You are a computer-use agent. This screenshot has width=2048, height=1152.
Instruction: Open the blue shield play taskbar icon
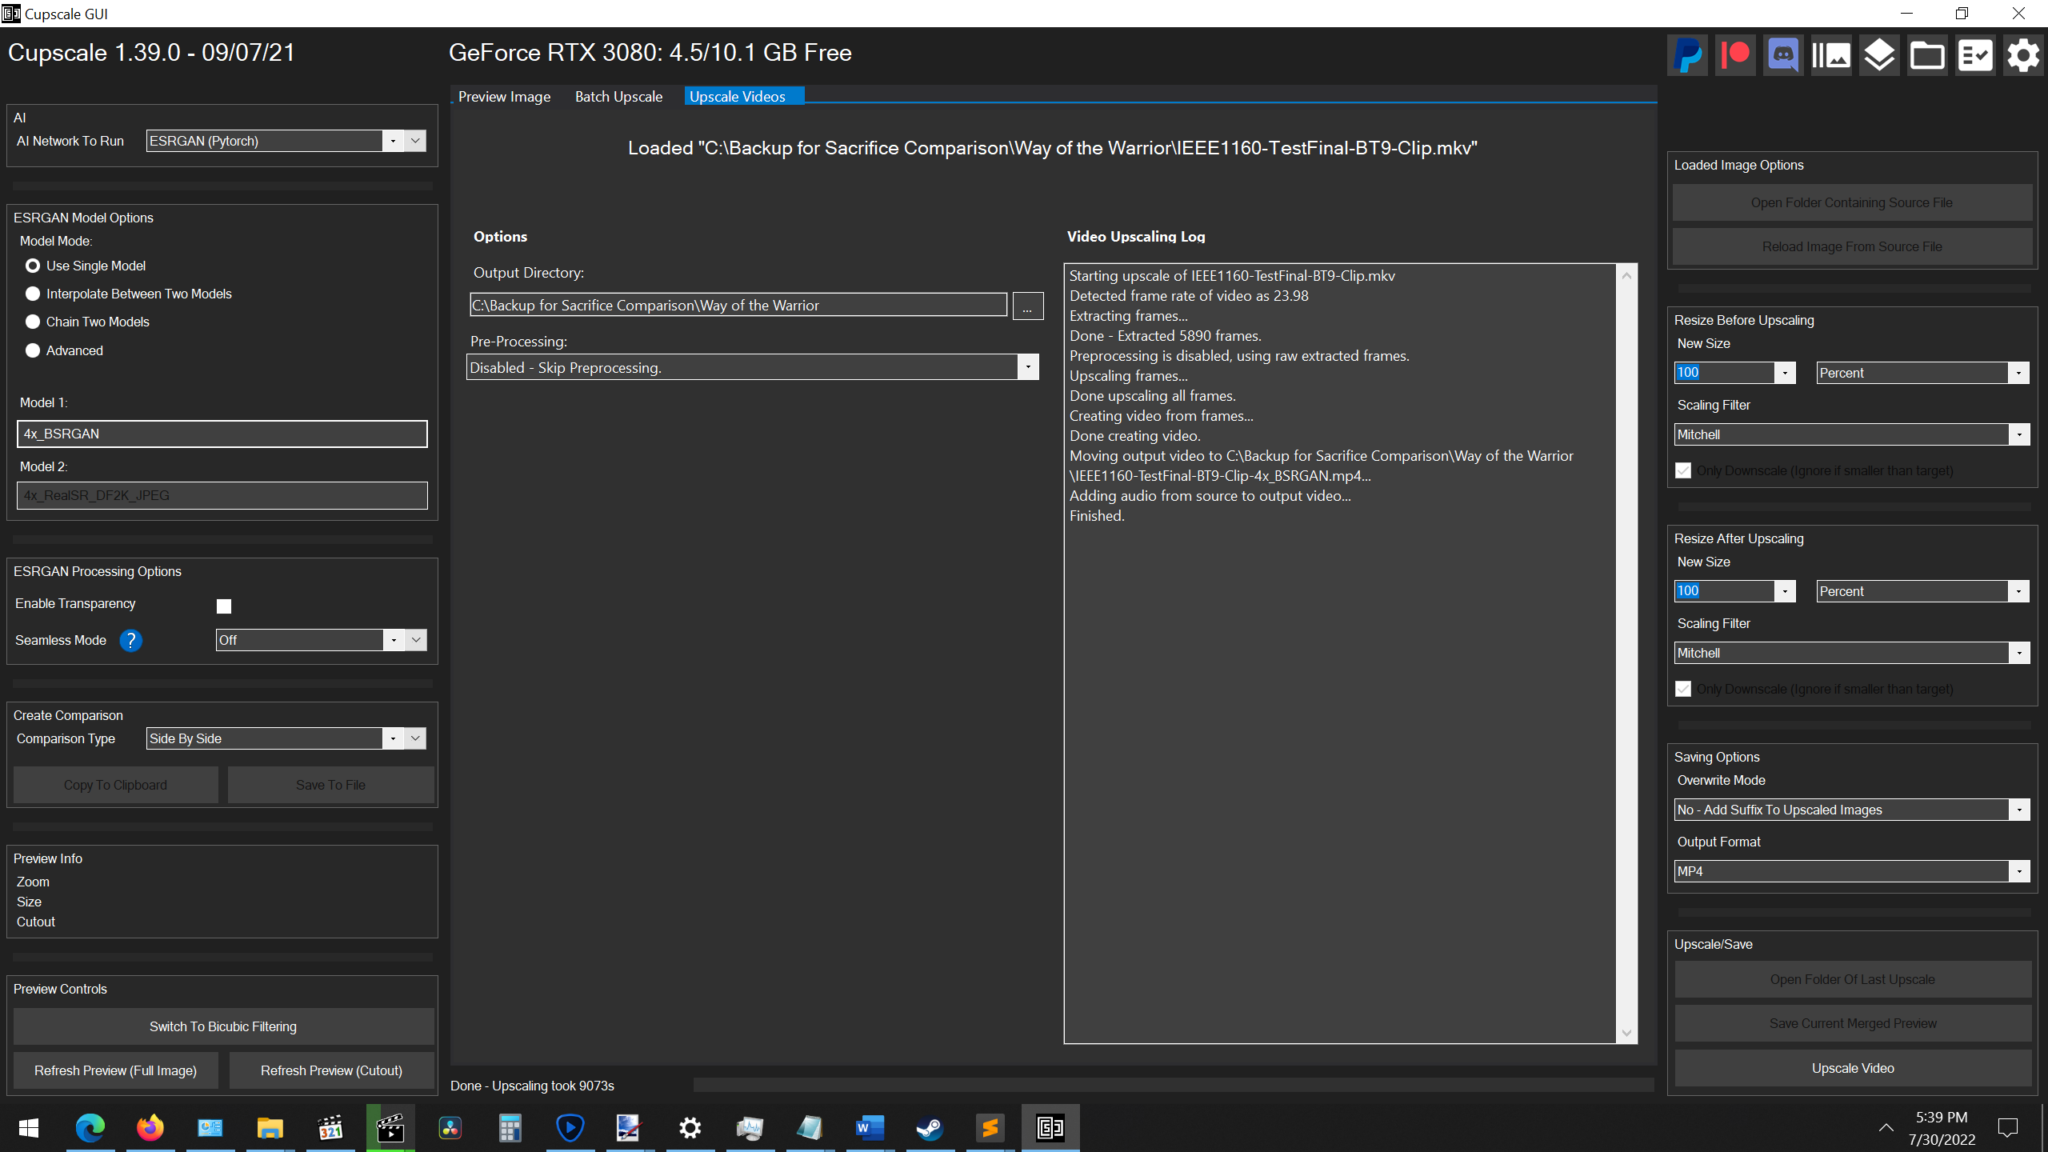570,1128
